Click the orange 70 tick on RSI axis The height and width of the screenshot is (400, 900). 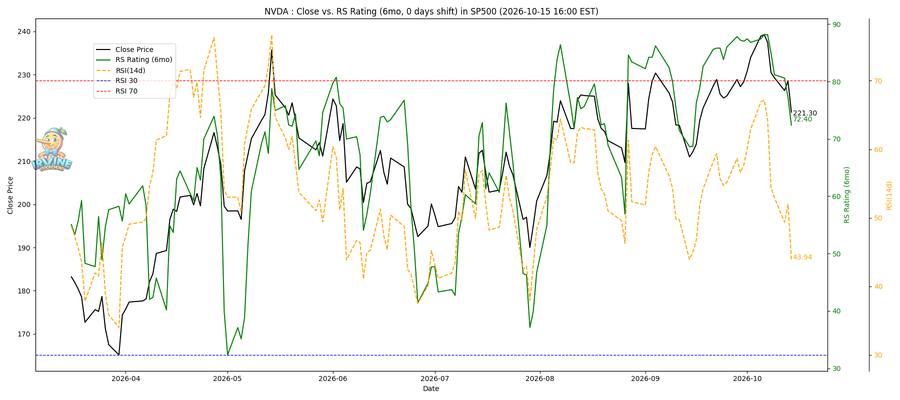878,81
